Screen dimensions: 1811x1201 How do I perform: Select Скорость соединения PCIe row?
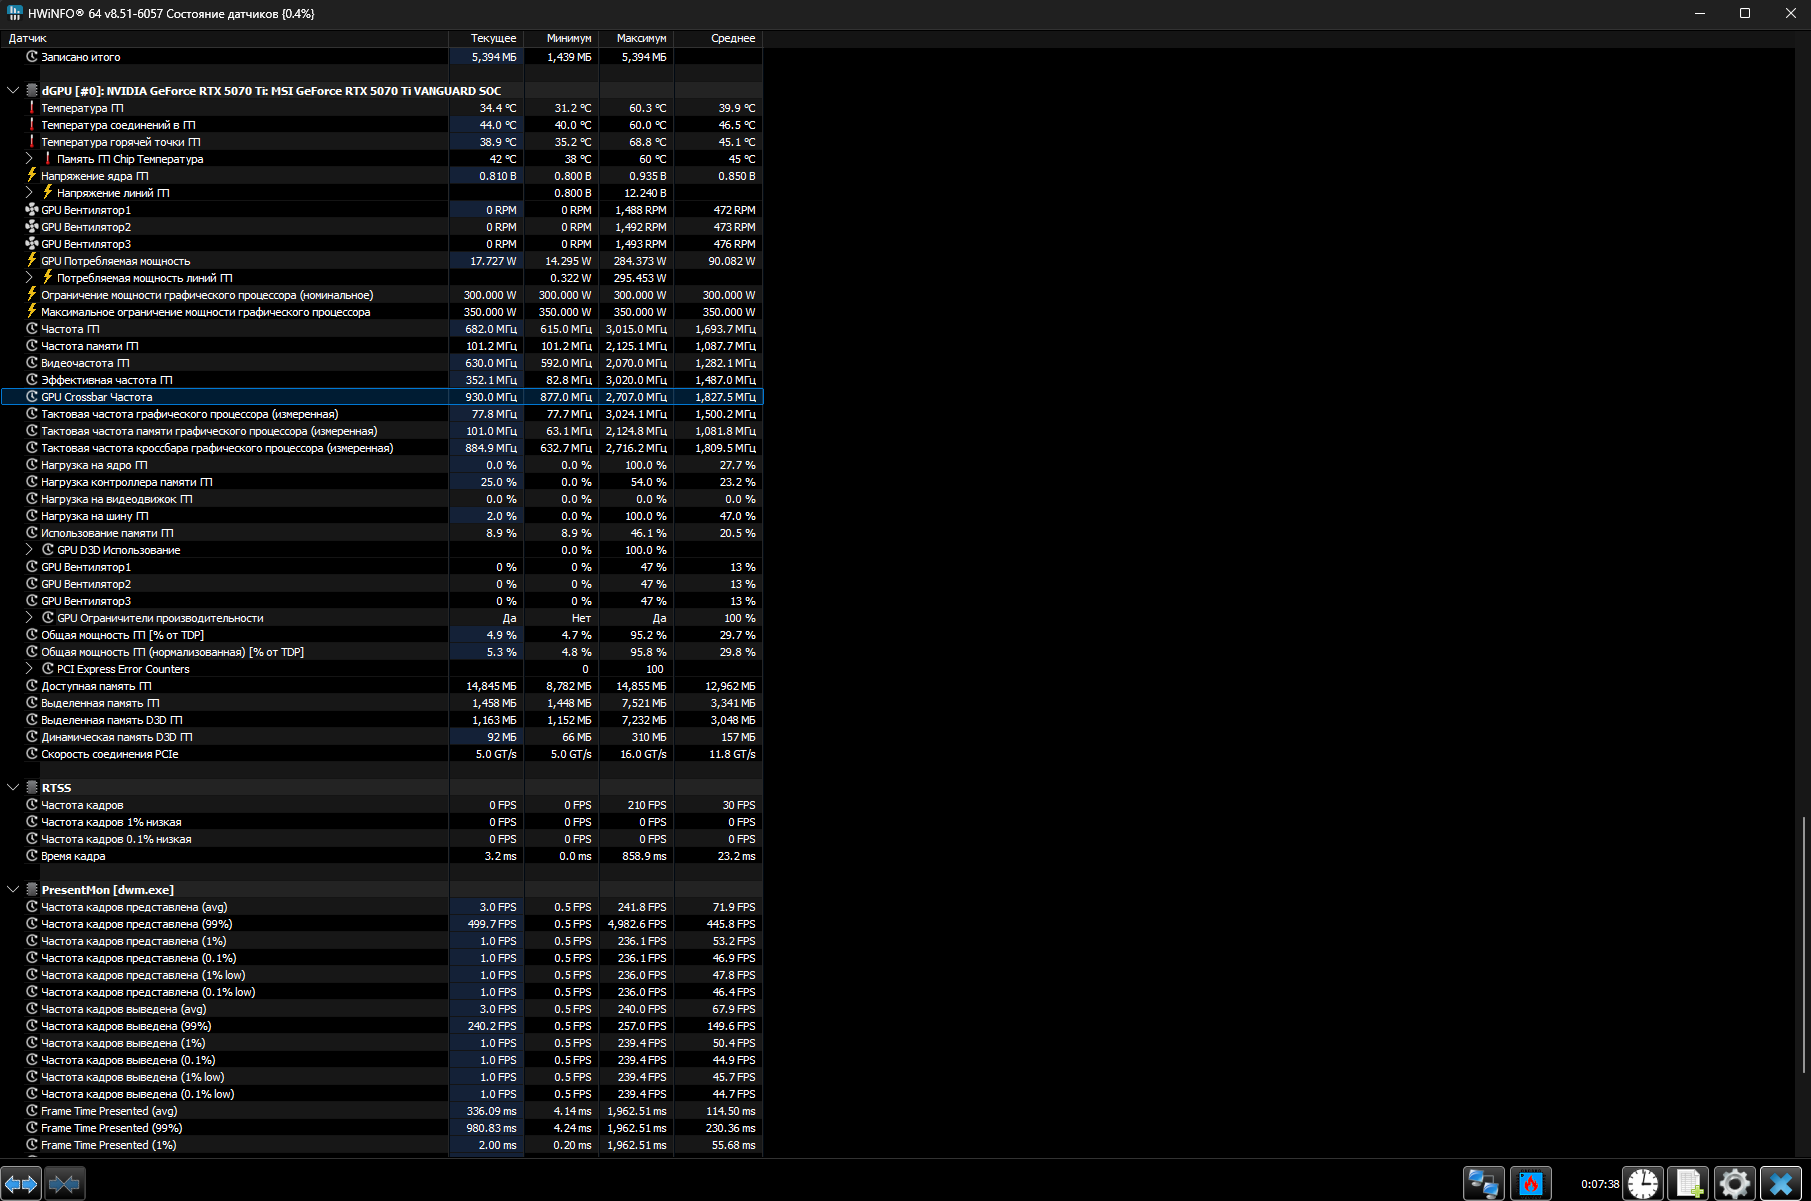pos(381,754)
